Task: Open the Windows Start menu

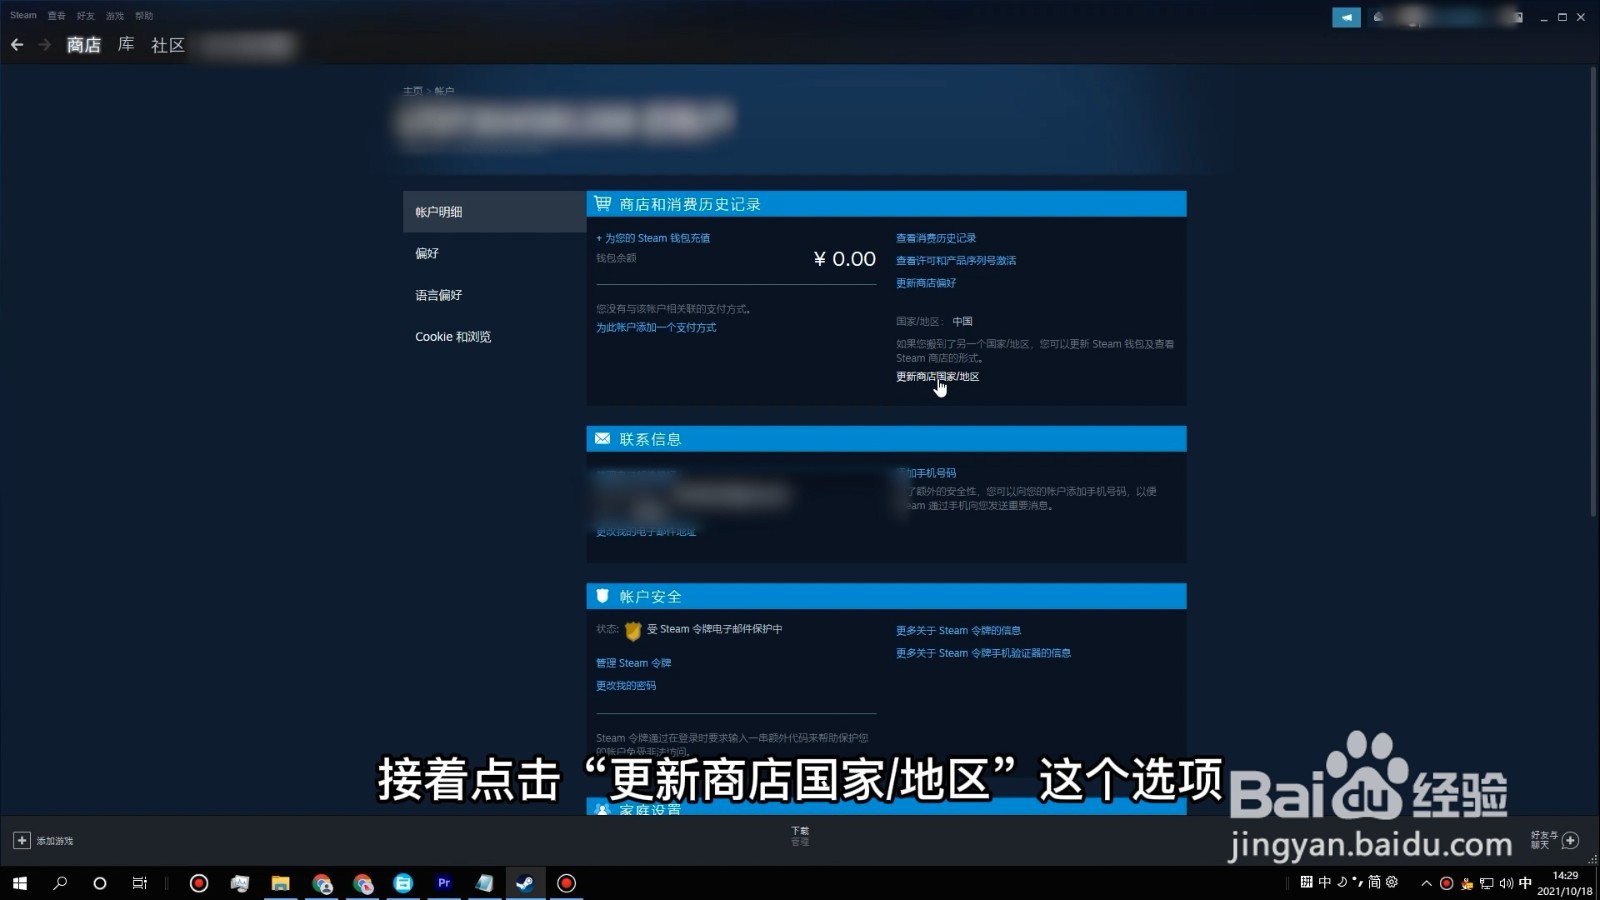Action: coord(20,883)
